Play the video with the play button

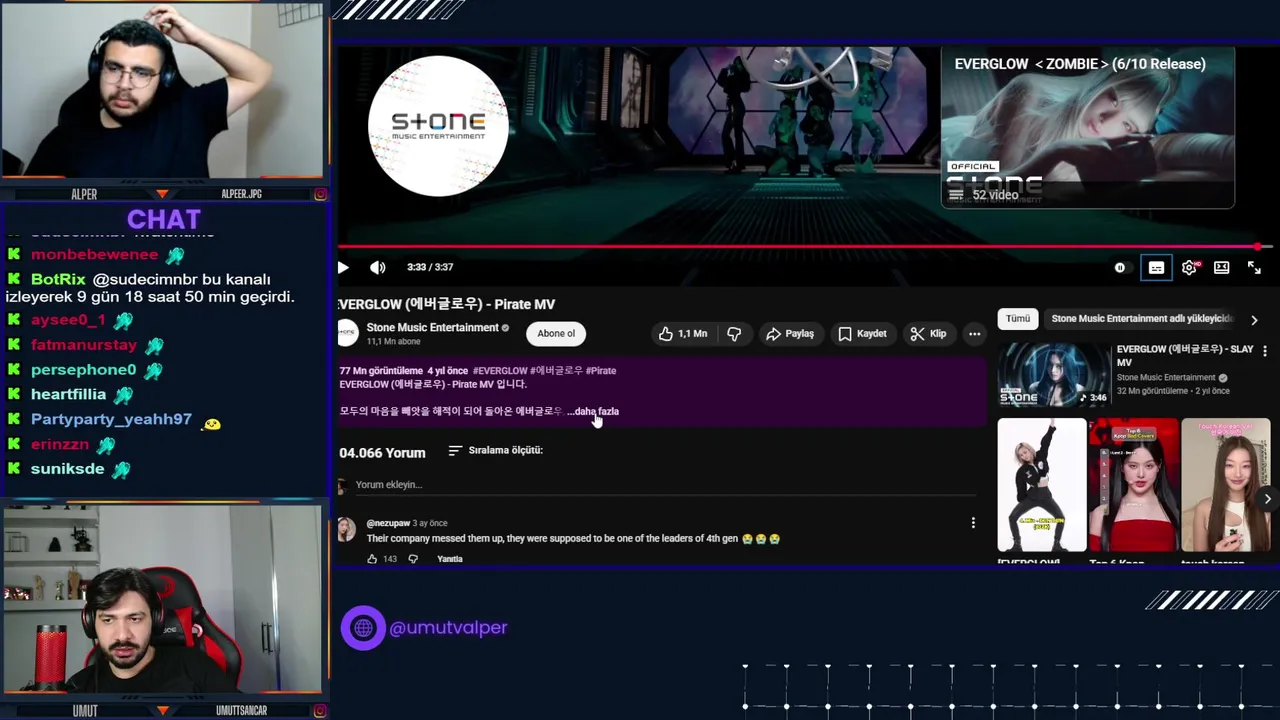click(x=343, y=267)
